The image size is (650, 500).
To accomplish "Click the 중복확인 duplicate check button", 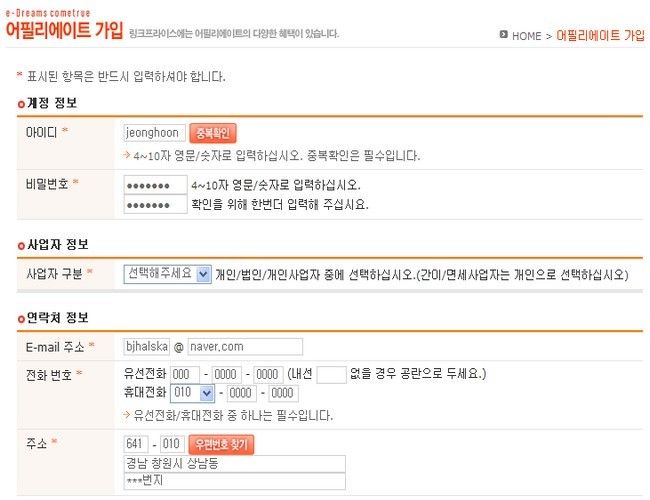I will tap(213, 133).
